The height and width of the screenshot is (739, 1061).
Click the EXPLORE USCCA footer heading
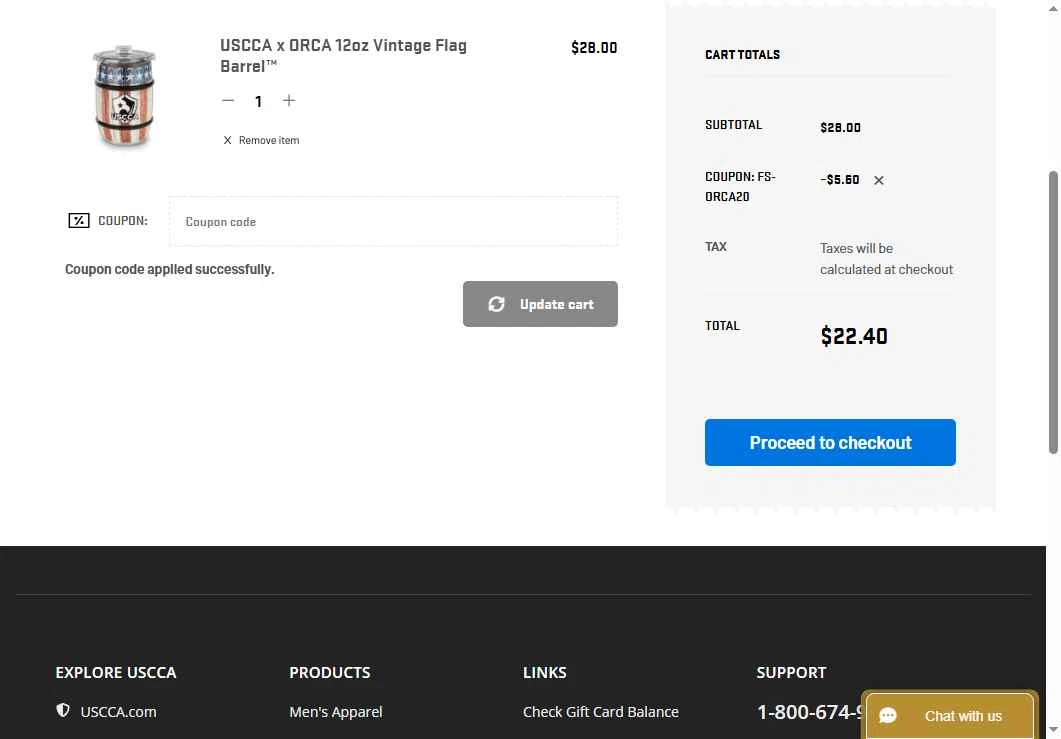click(116, 673)
